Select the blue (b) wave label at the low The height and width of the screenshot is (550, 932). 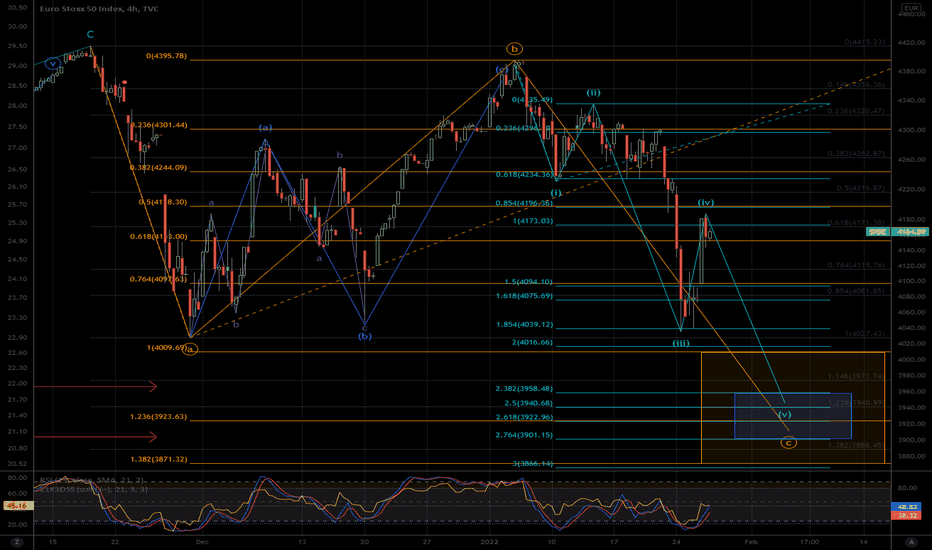tap(364, 336)
